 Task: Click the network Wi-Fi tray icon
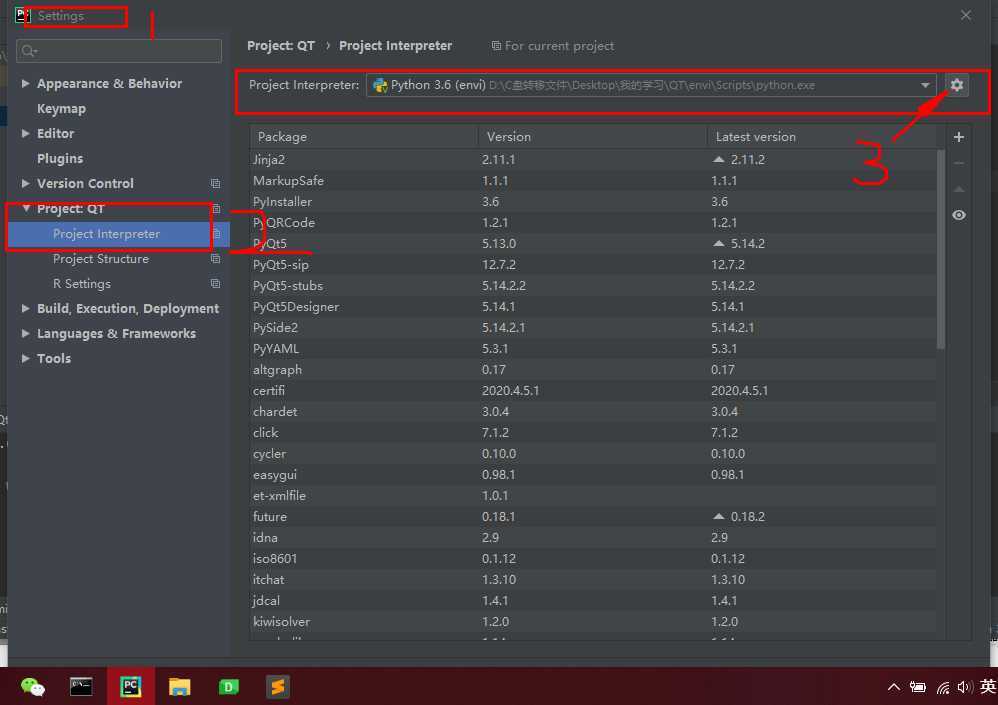point(943,687)
